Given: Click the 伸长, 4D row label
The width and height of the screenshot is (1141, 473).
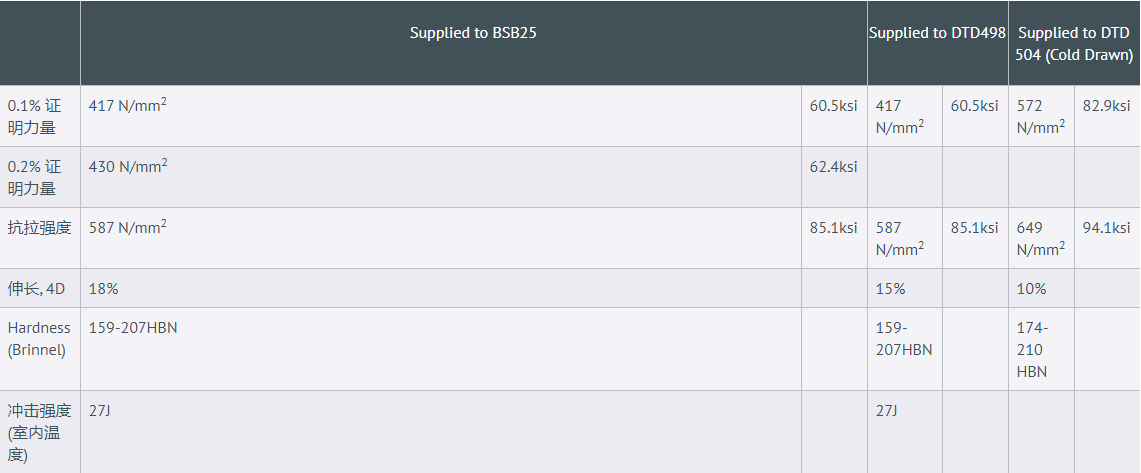Looking at the screenshot, I should (x=37, y=288).
